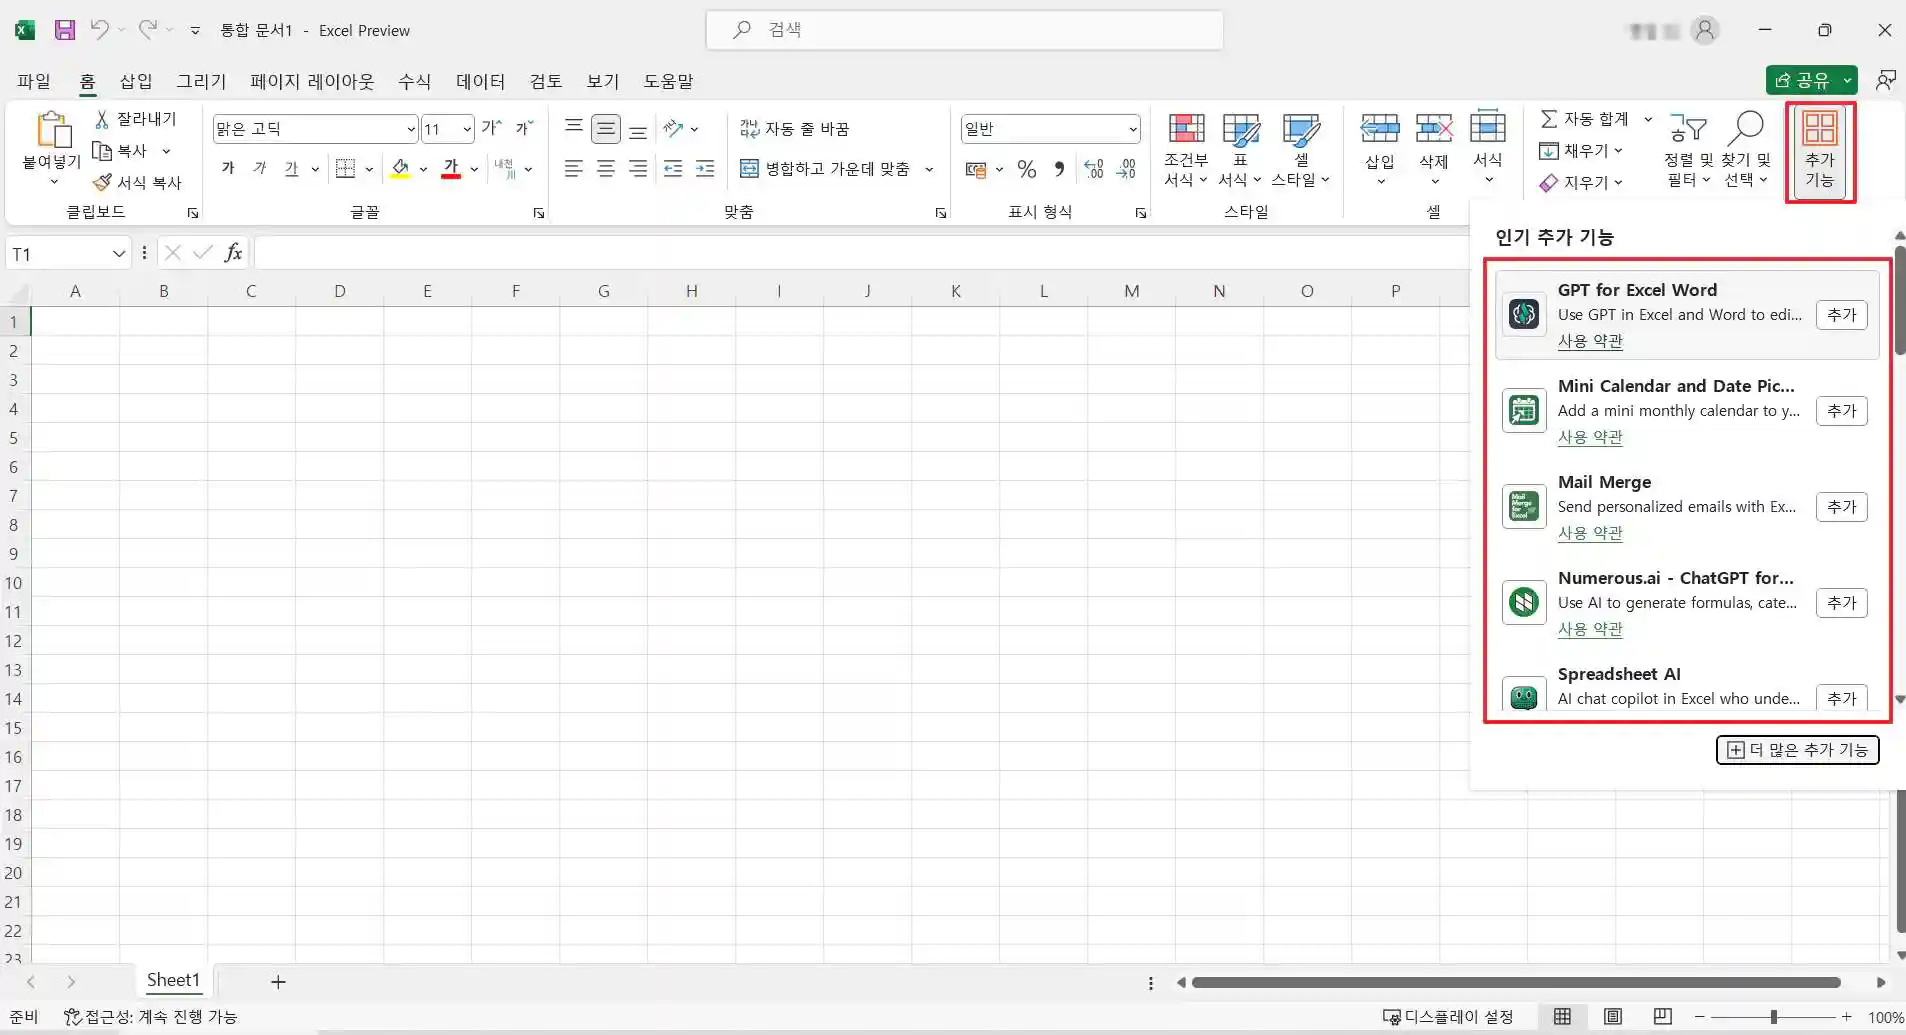Apply yellow fill color bucket
Screen dimensions: 1906x1035
point(401,169)
